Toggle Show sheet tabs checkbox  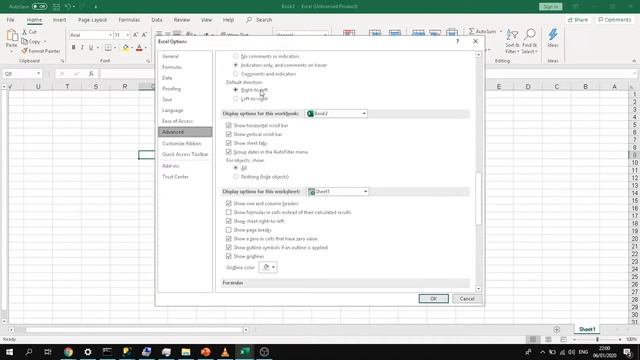pos(229,143)
